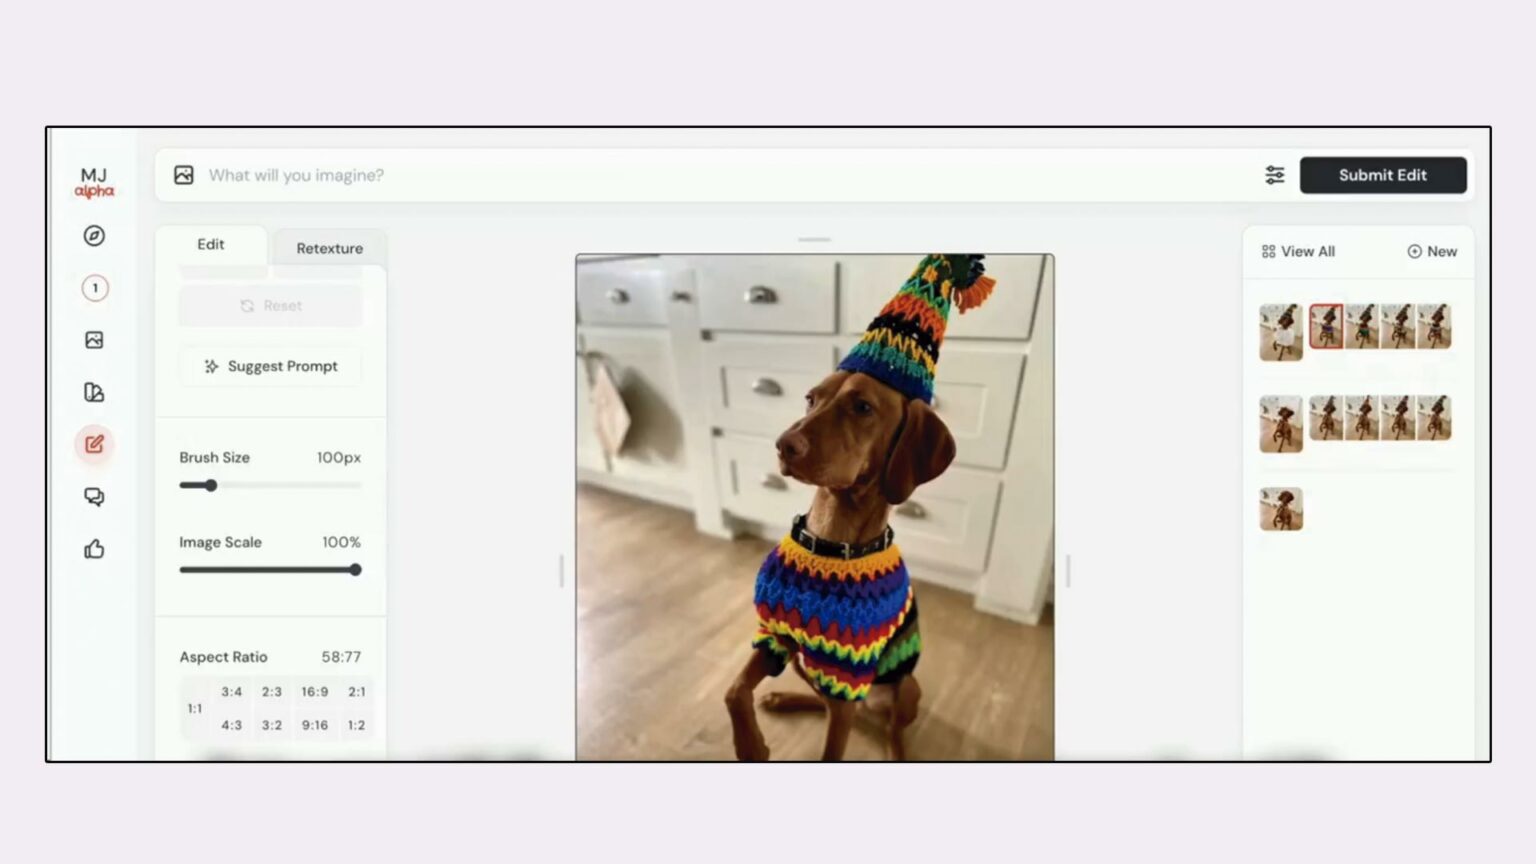The width and height of the screenshot is (1536, 864).
Task: Choose the 3:2 aspect ratio option
Action: point(272,725)
